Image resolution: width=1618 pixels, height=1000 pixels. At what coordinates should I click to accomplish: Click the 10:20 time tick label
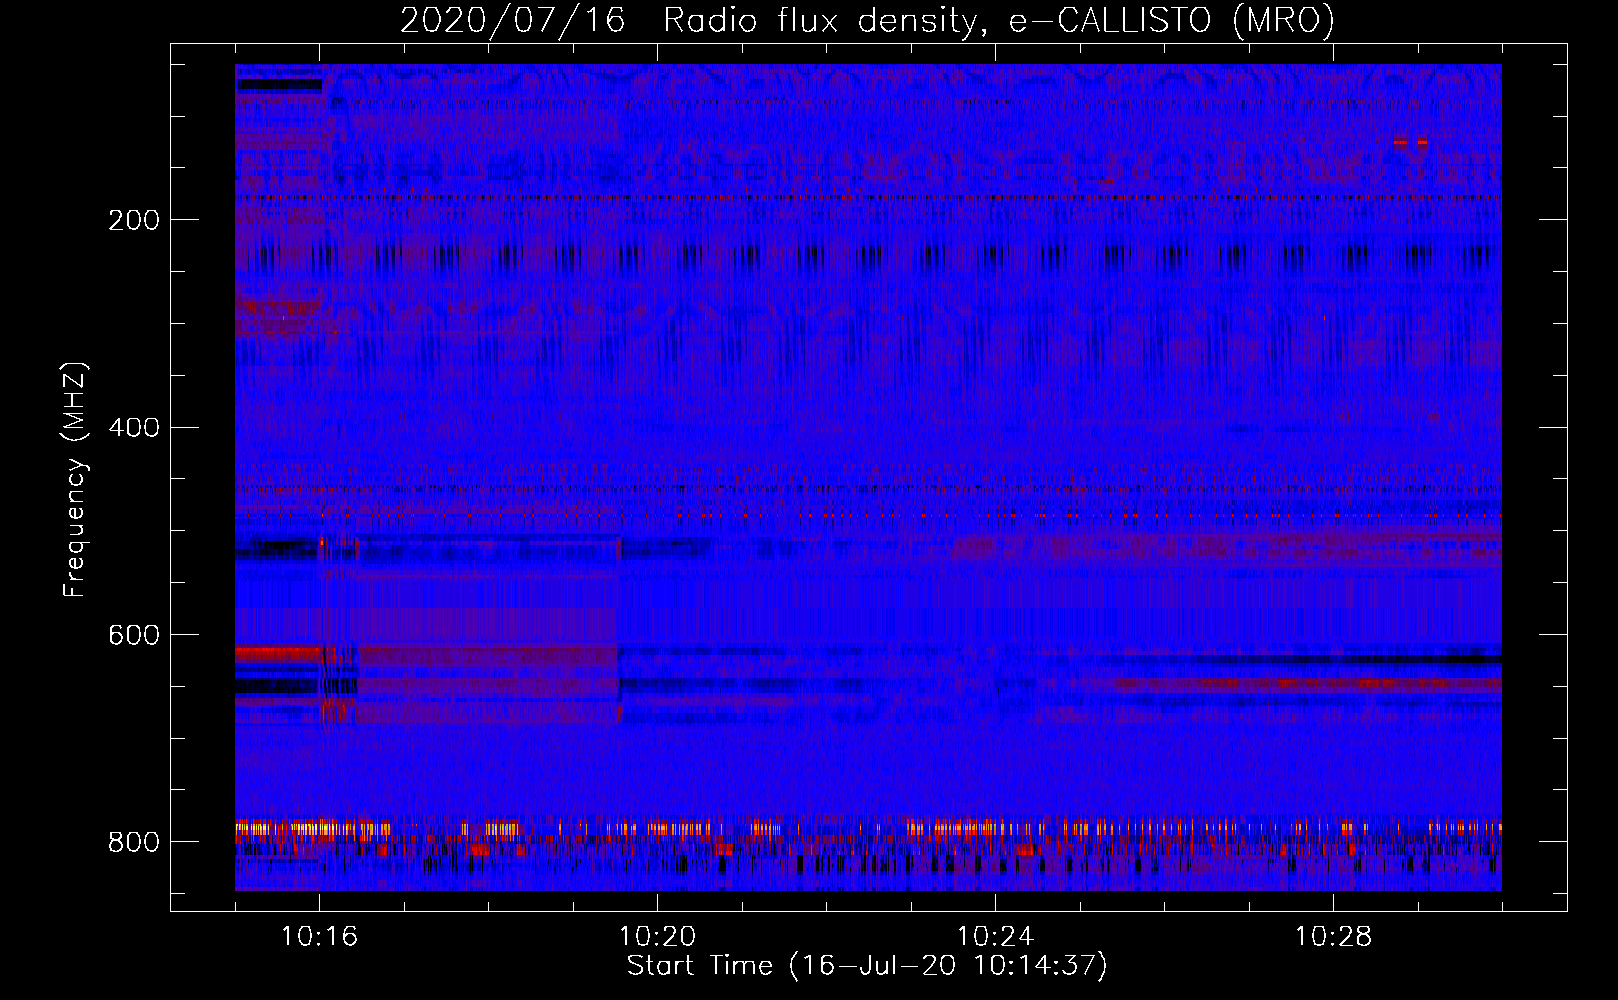click(x=657, y=937)
